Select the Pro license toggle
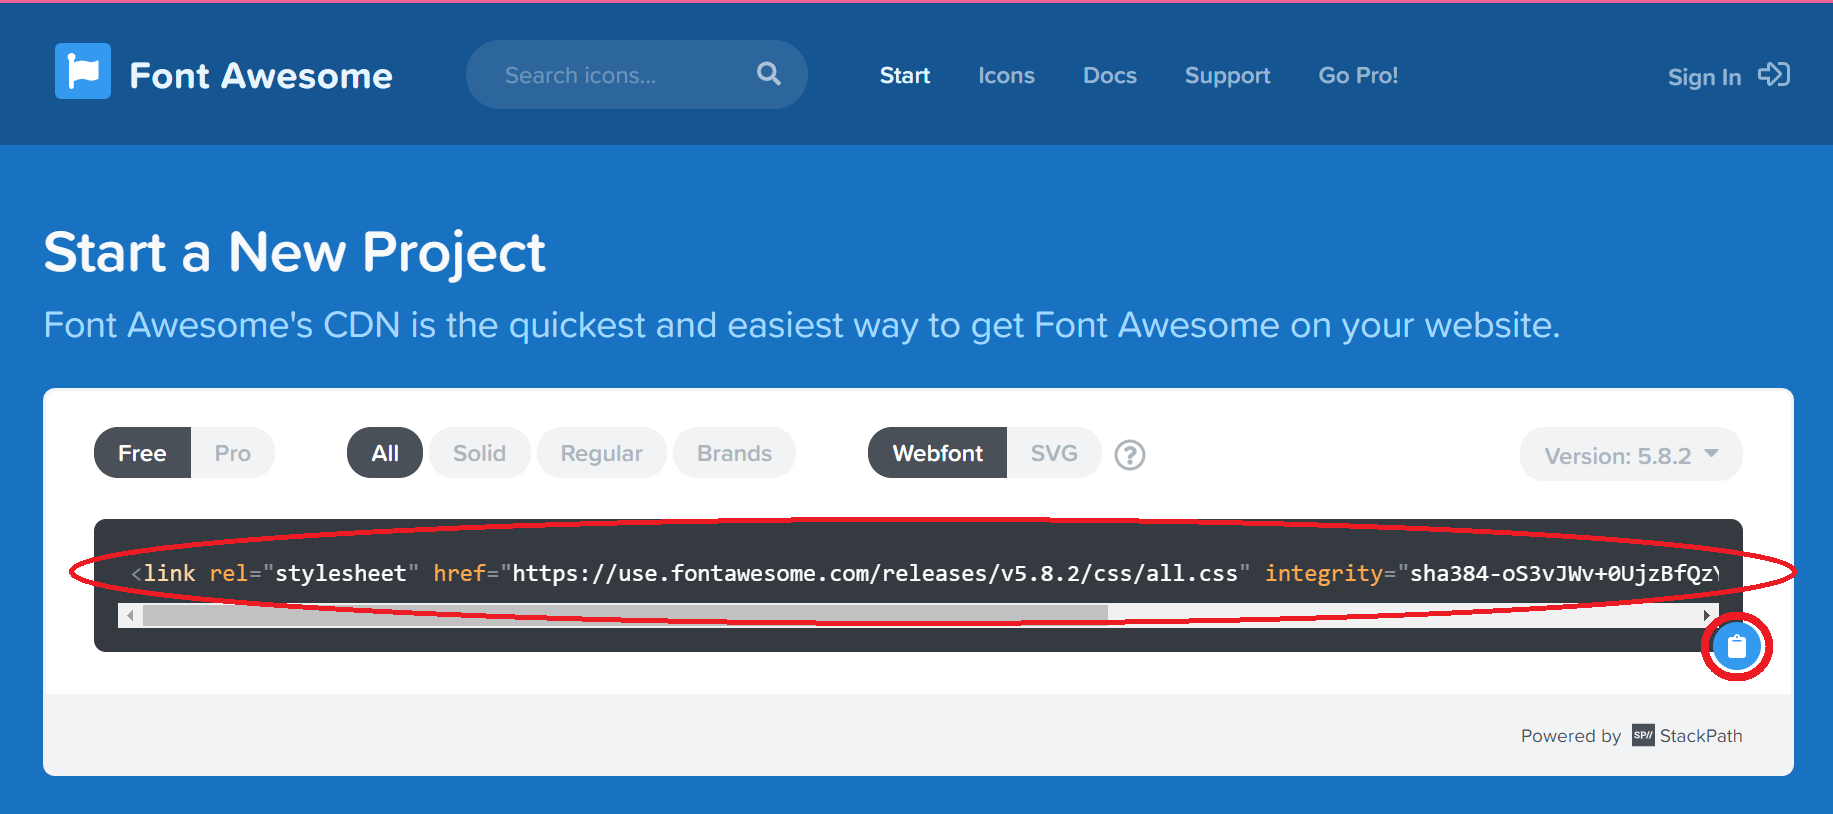The height and width of the screenshot is (814, 1833). pyautogui.click(x=233, y=453)
